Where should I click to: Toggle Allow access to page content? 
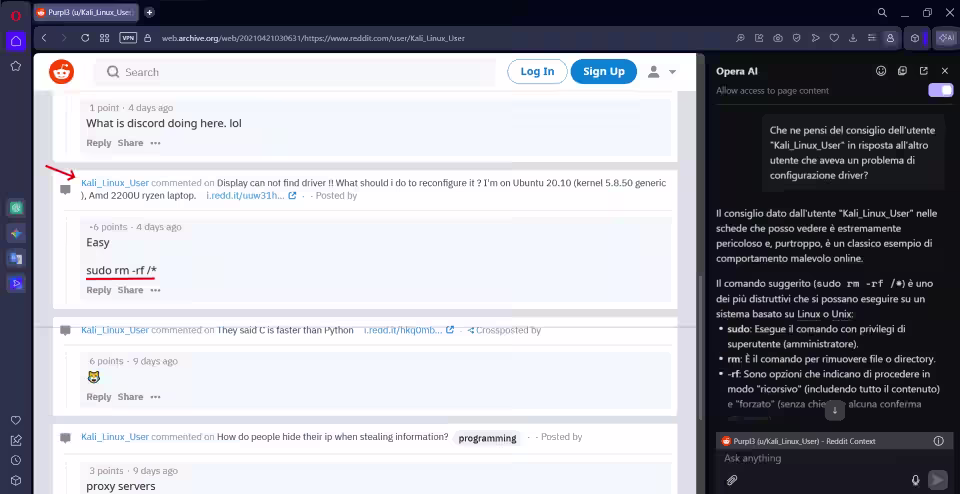pos(941,91)
